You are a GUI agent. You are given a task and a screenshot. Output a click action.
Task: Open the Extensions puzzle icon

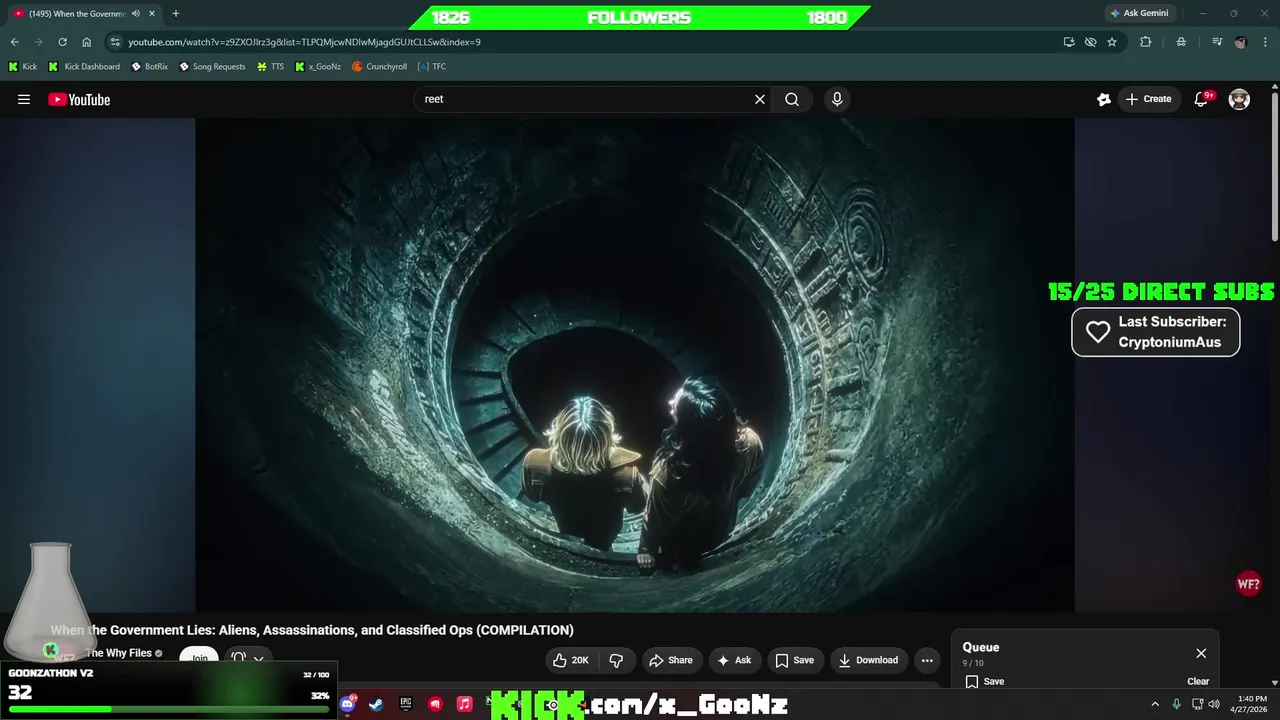point(1146,42)
